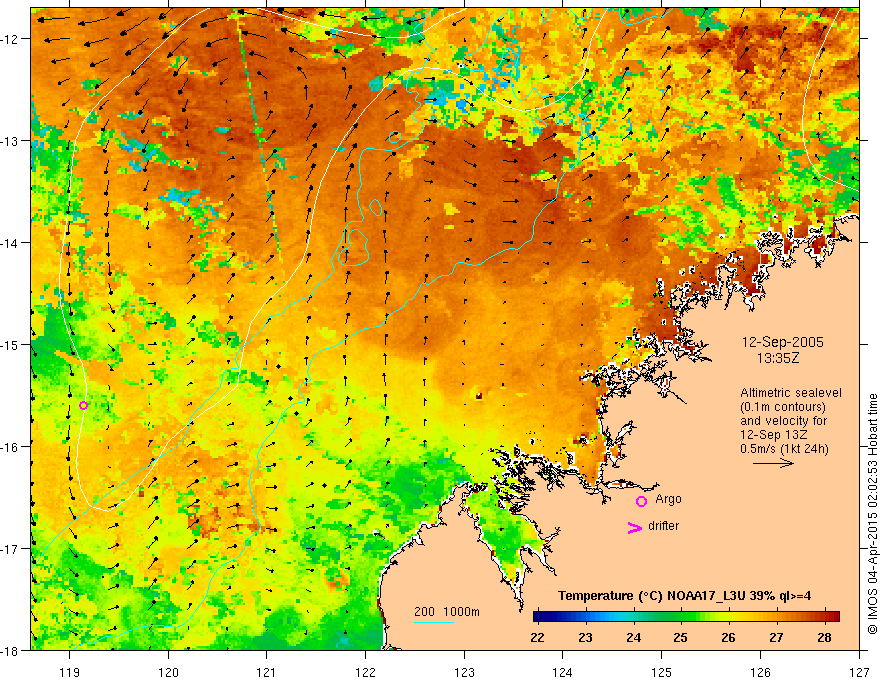This screenshot has height=680, width=880.
Task: Click the '(0.1m contours)' caption line
Action: click(x=782, y=407)
